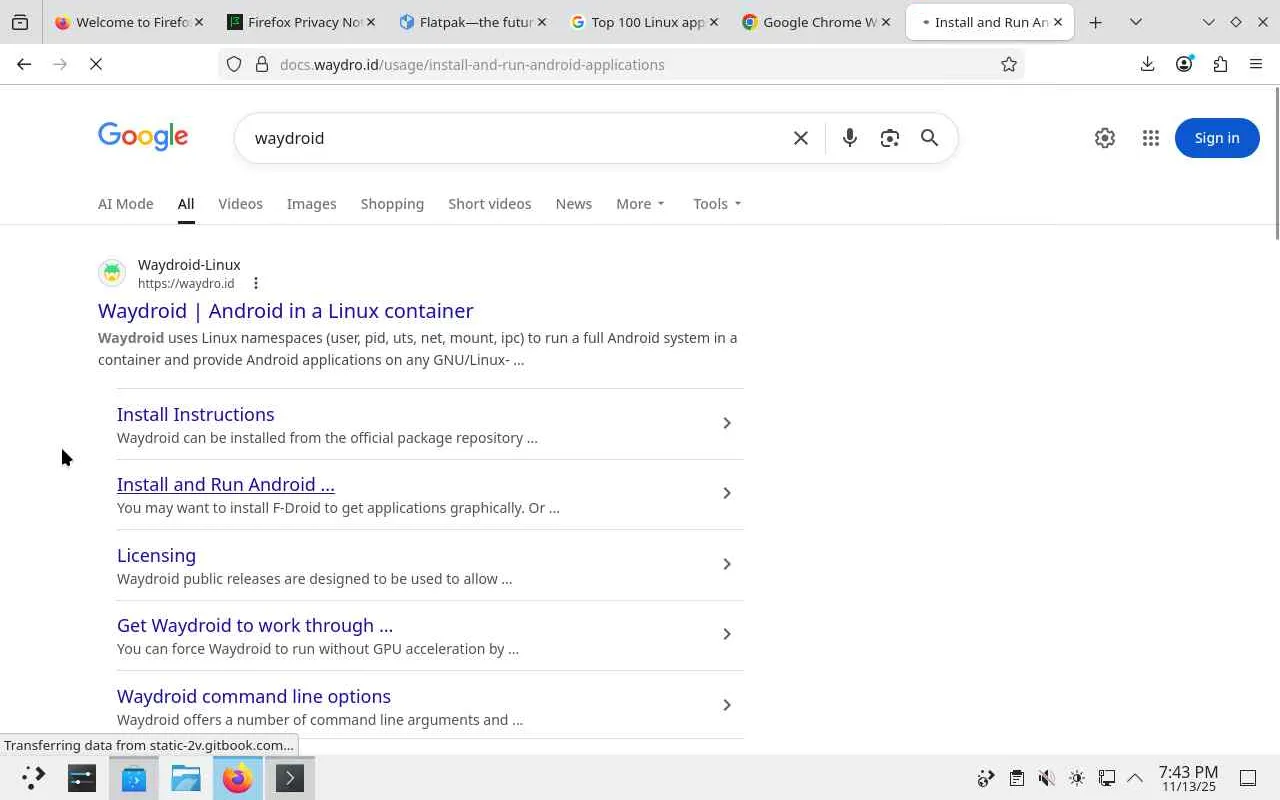Search by image using the camera icon
Screen dimensions: 1280x800
point(890,138)
